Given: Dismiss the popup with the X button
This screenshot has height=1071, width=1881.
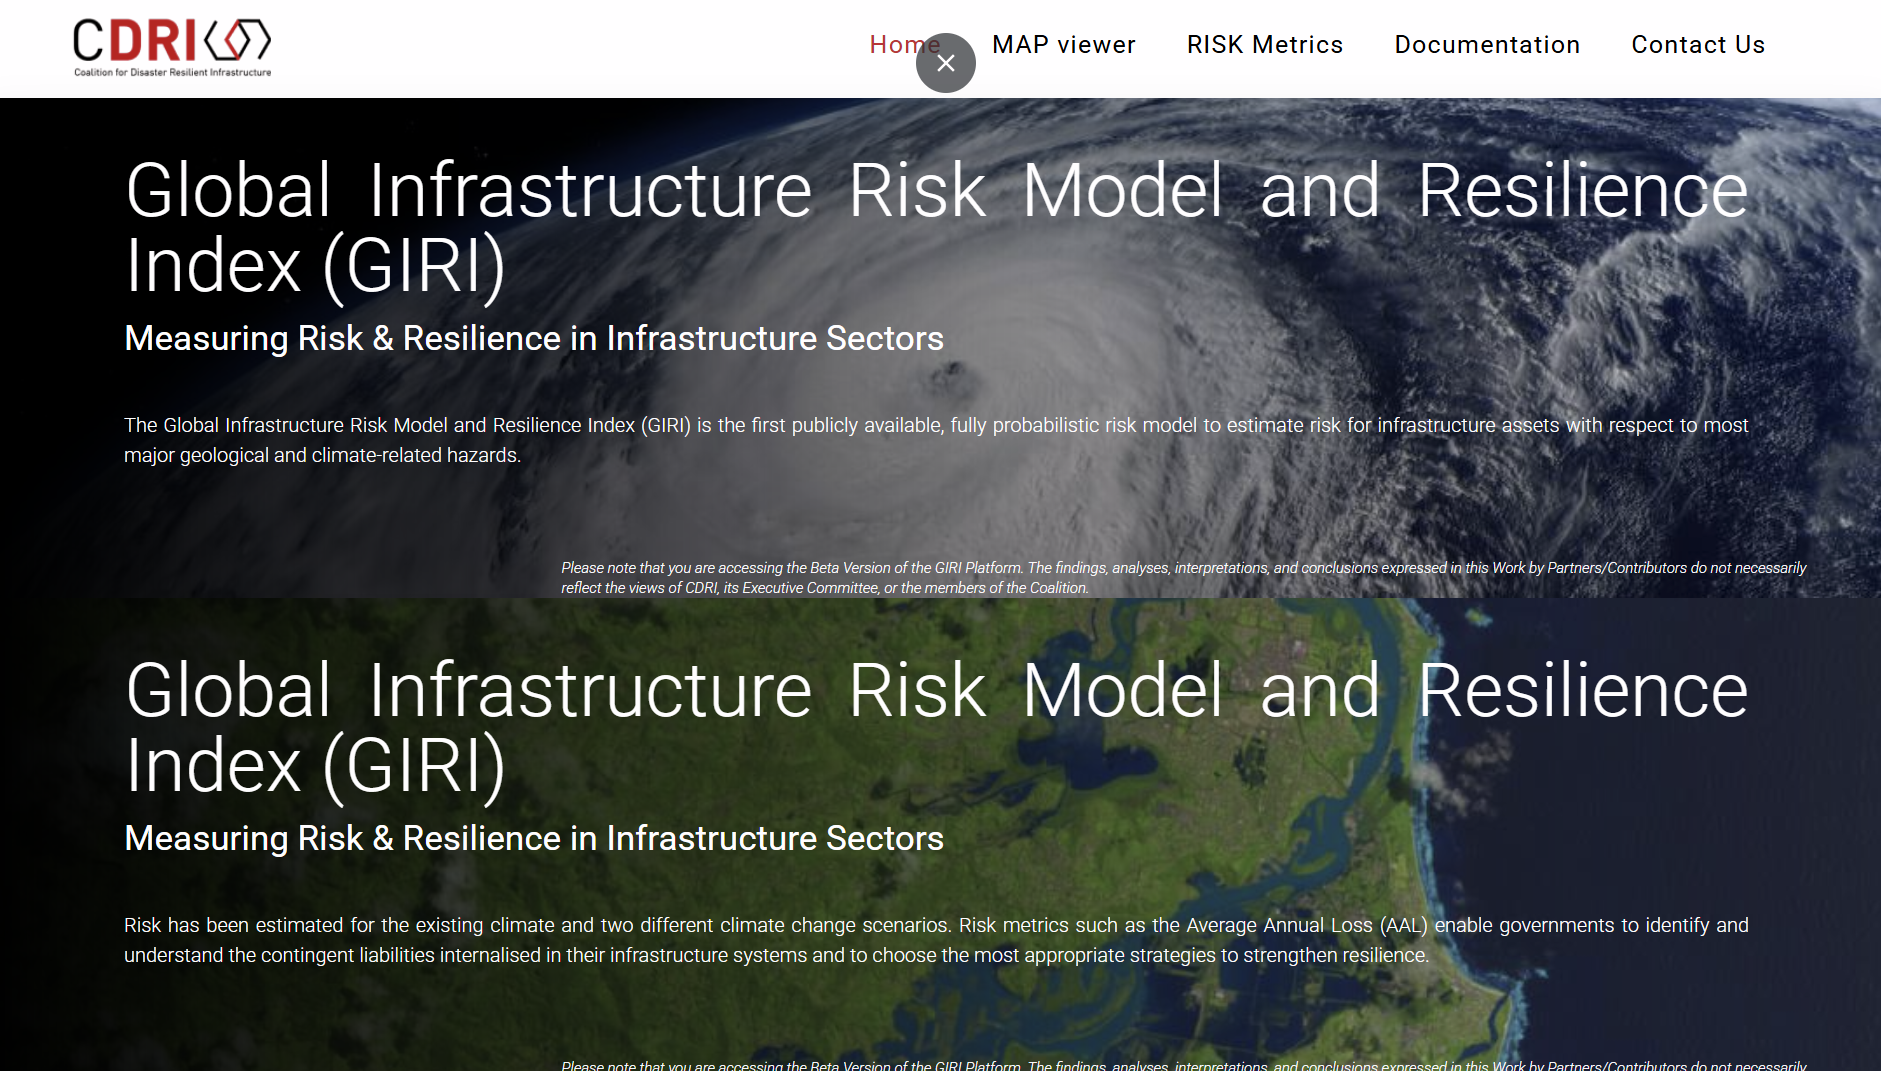Looking at the screenshot, I should coord(945,62).
